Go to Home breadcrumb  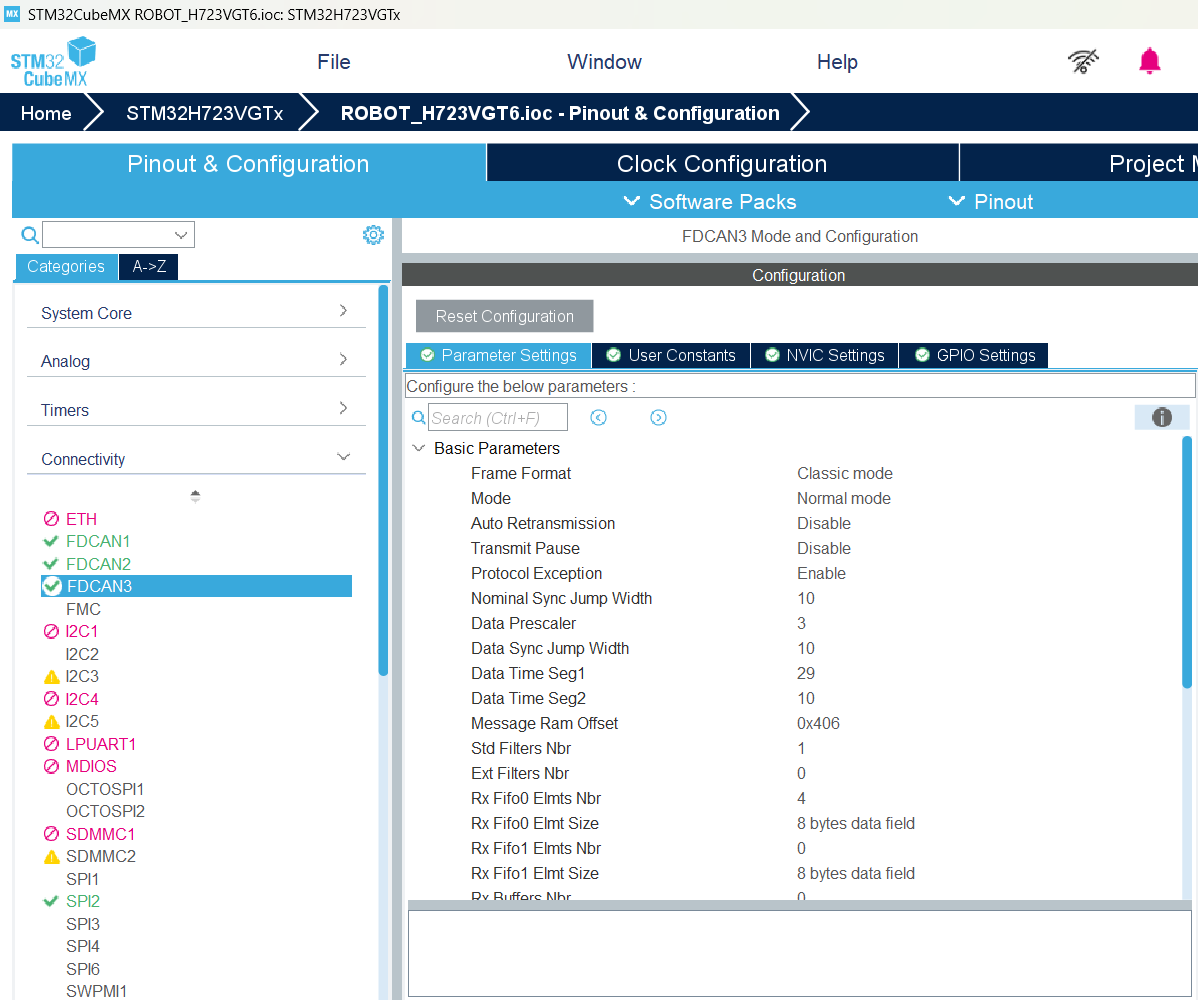[46, 113]
